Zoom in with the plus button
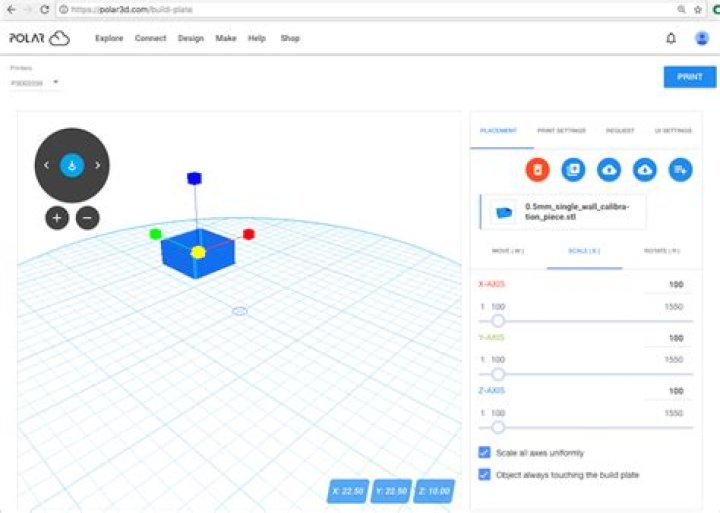The width and height of the screenshot is (720, 513). [56, 217]
